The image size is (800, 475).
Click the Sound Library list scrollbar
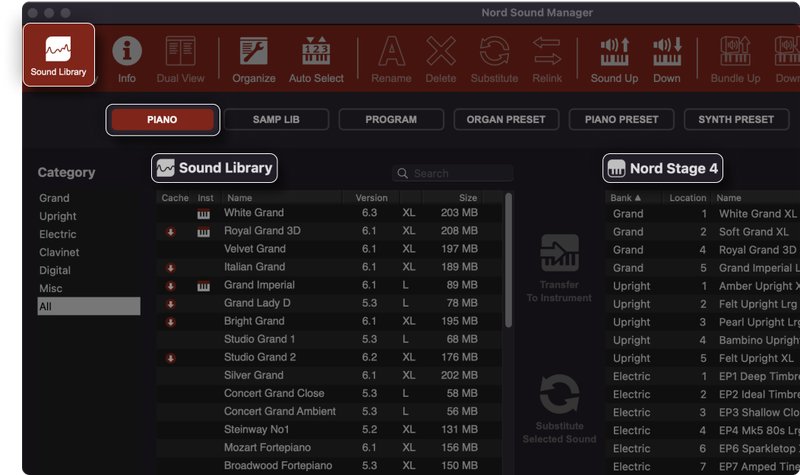508,260
